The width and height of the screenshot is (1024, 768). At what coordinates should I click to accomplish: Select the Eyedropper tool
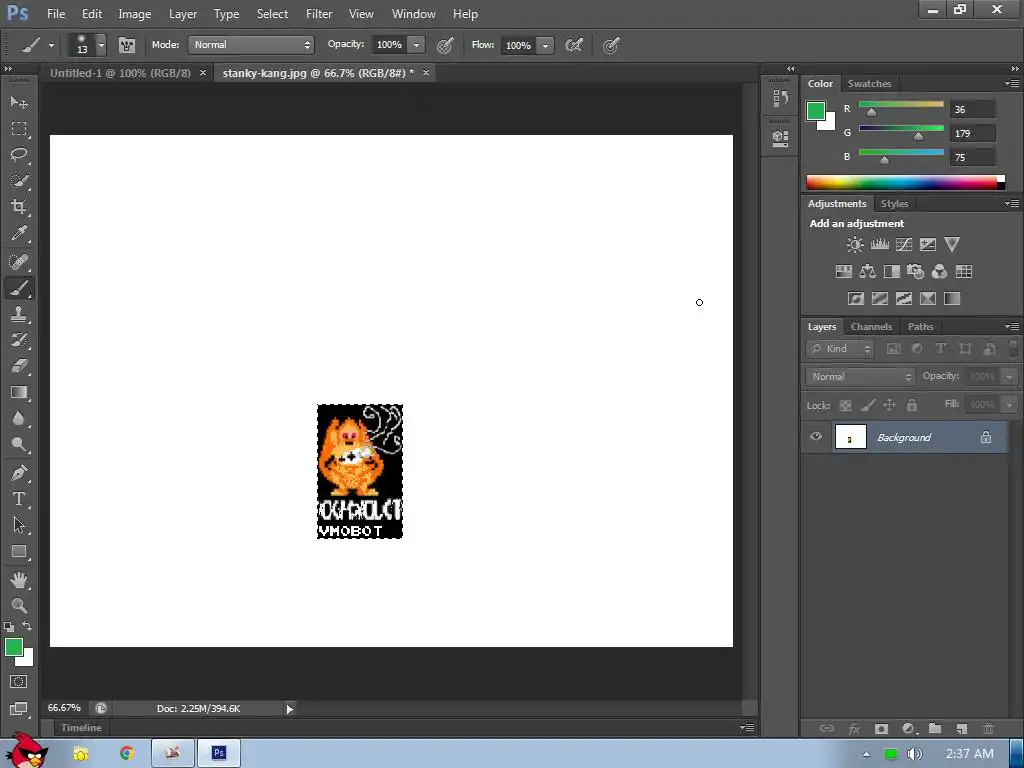19,233
